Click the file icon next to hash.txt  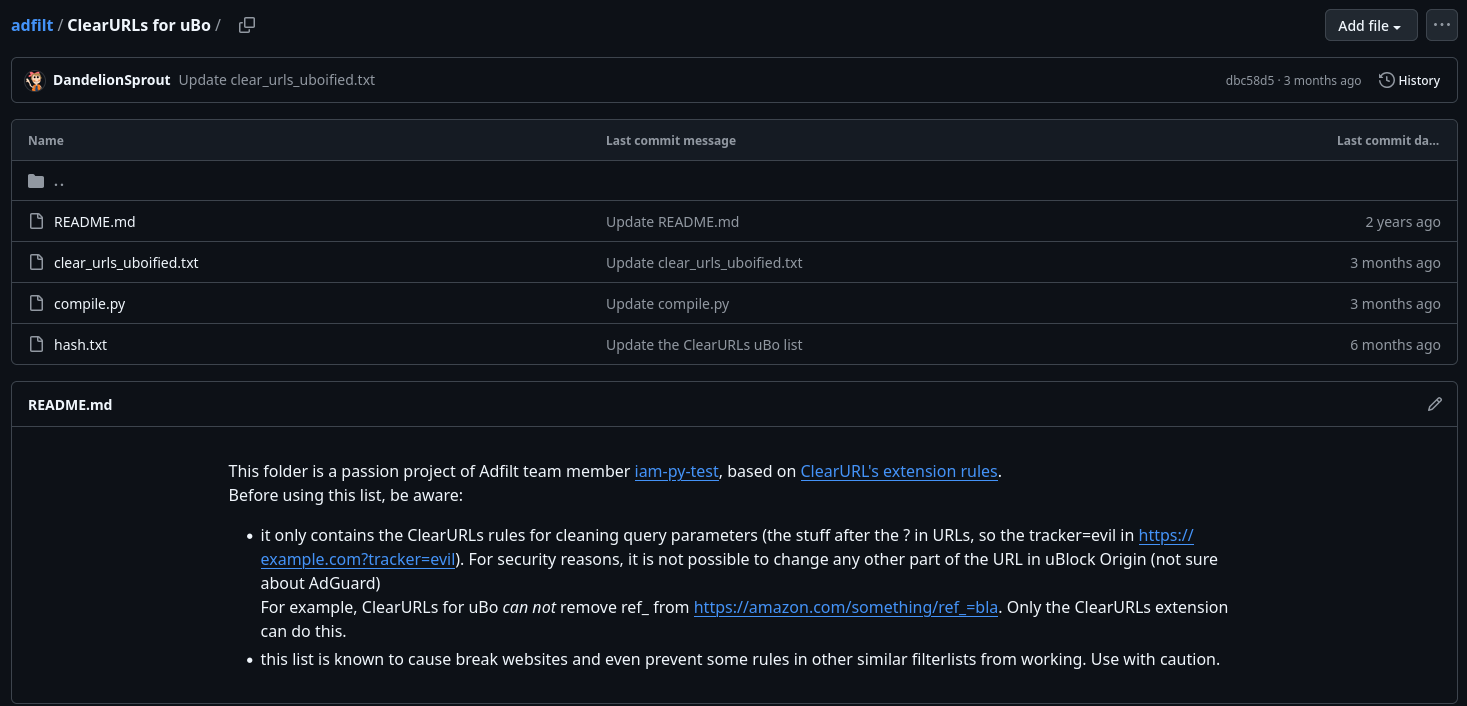click(x=36, y=345)
